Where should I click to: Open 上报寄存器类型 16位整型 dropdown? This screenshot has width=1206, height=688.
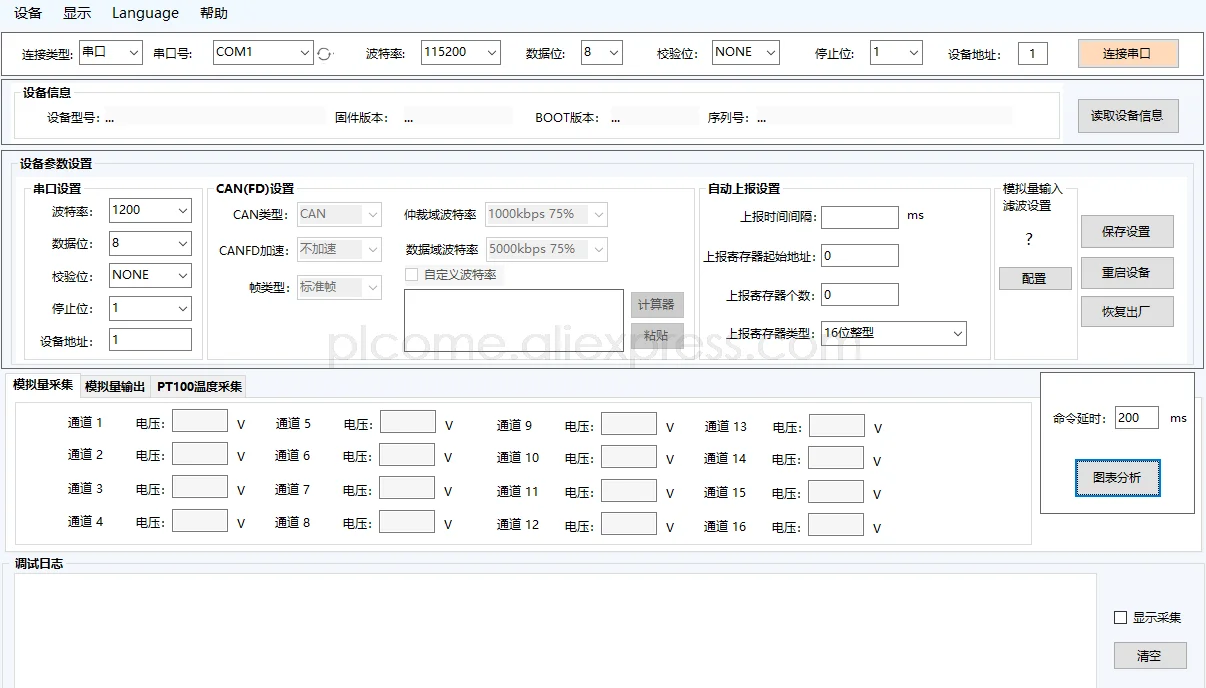tap(894, 333)
